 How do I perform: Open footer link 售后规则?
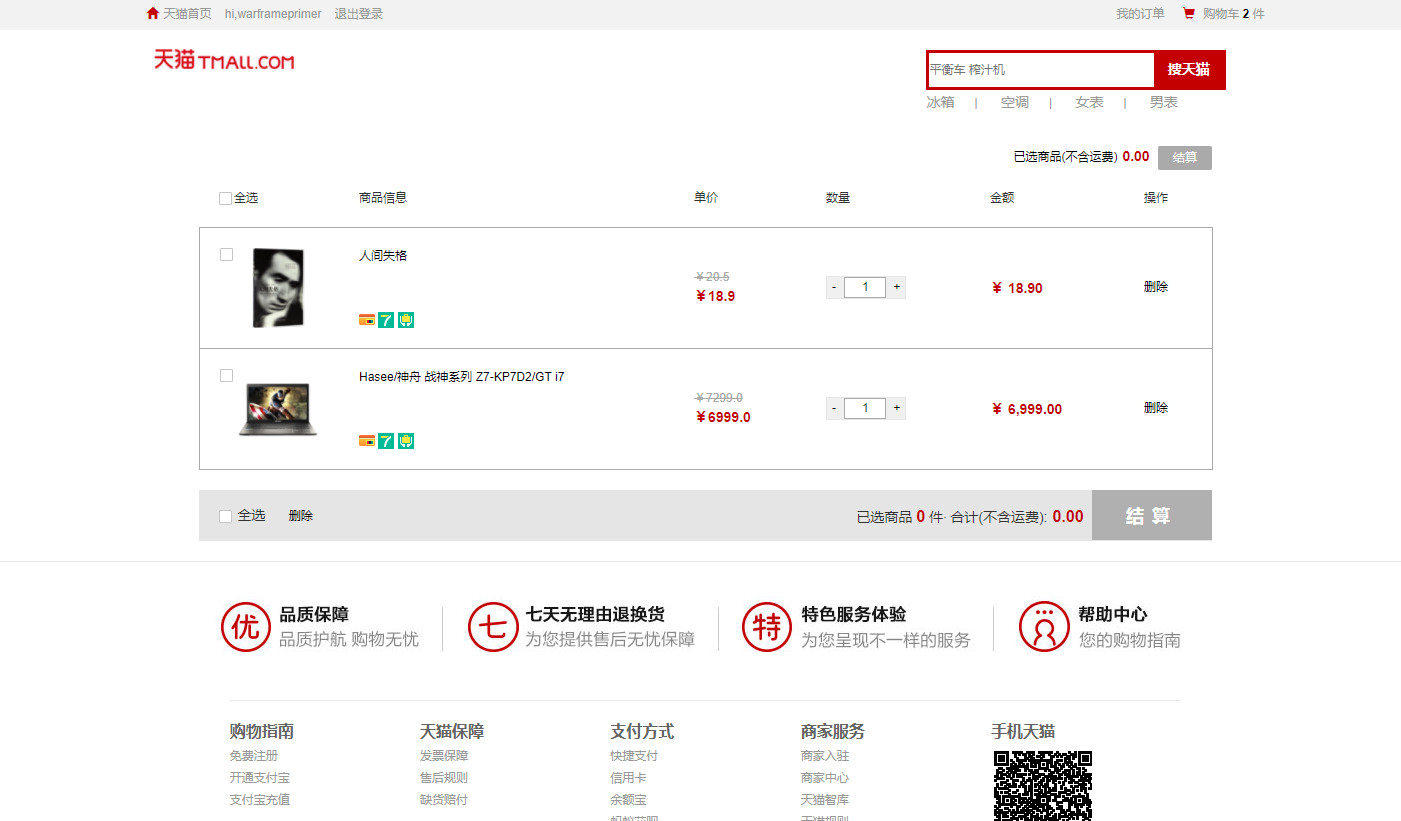coord(444,778)
